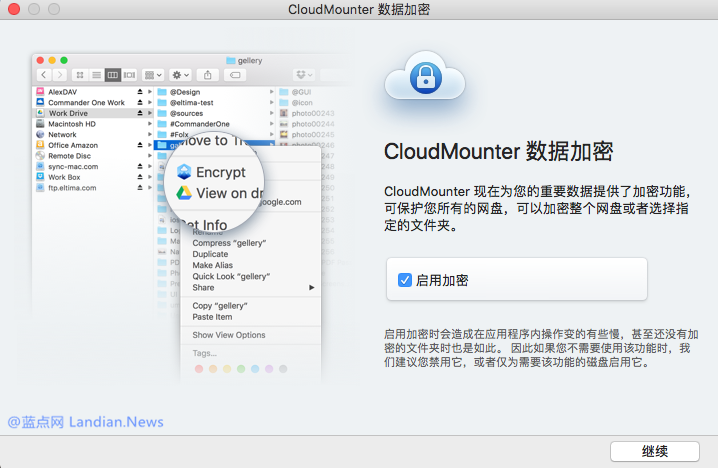Screen dimensions: 718x468
Task: Select the @icon folder
Action: point(302,102)
